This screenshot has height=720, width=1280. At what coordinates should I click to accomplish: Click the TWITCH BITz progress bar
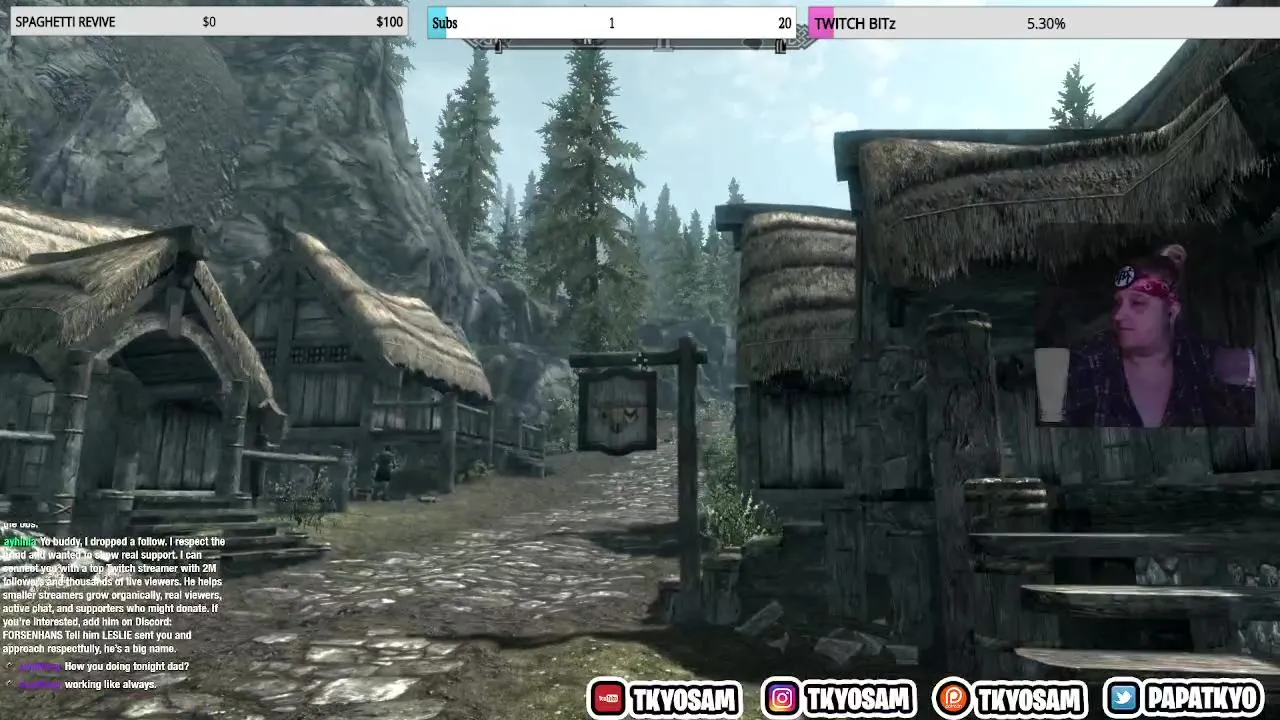tap(1044, 23)
